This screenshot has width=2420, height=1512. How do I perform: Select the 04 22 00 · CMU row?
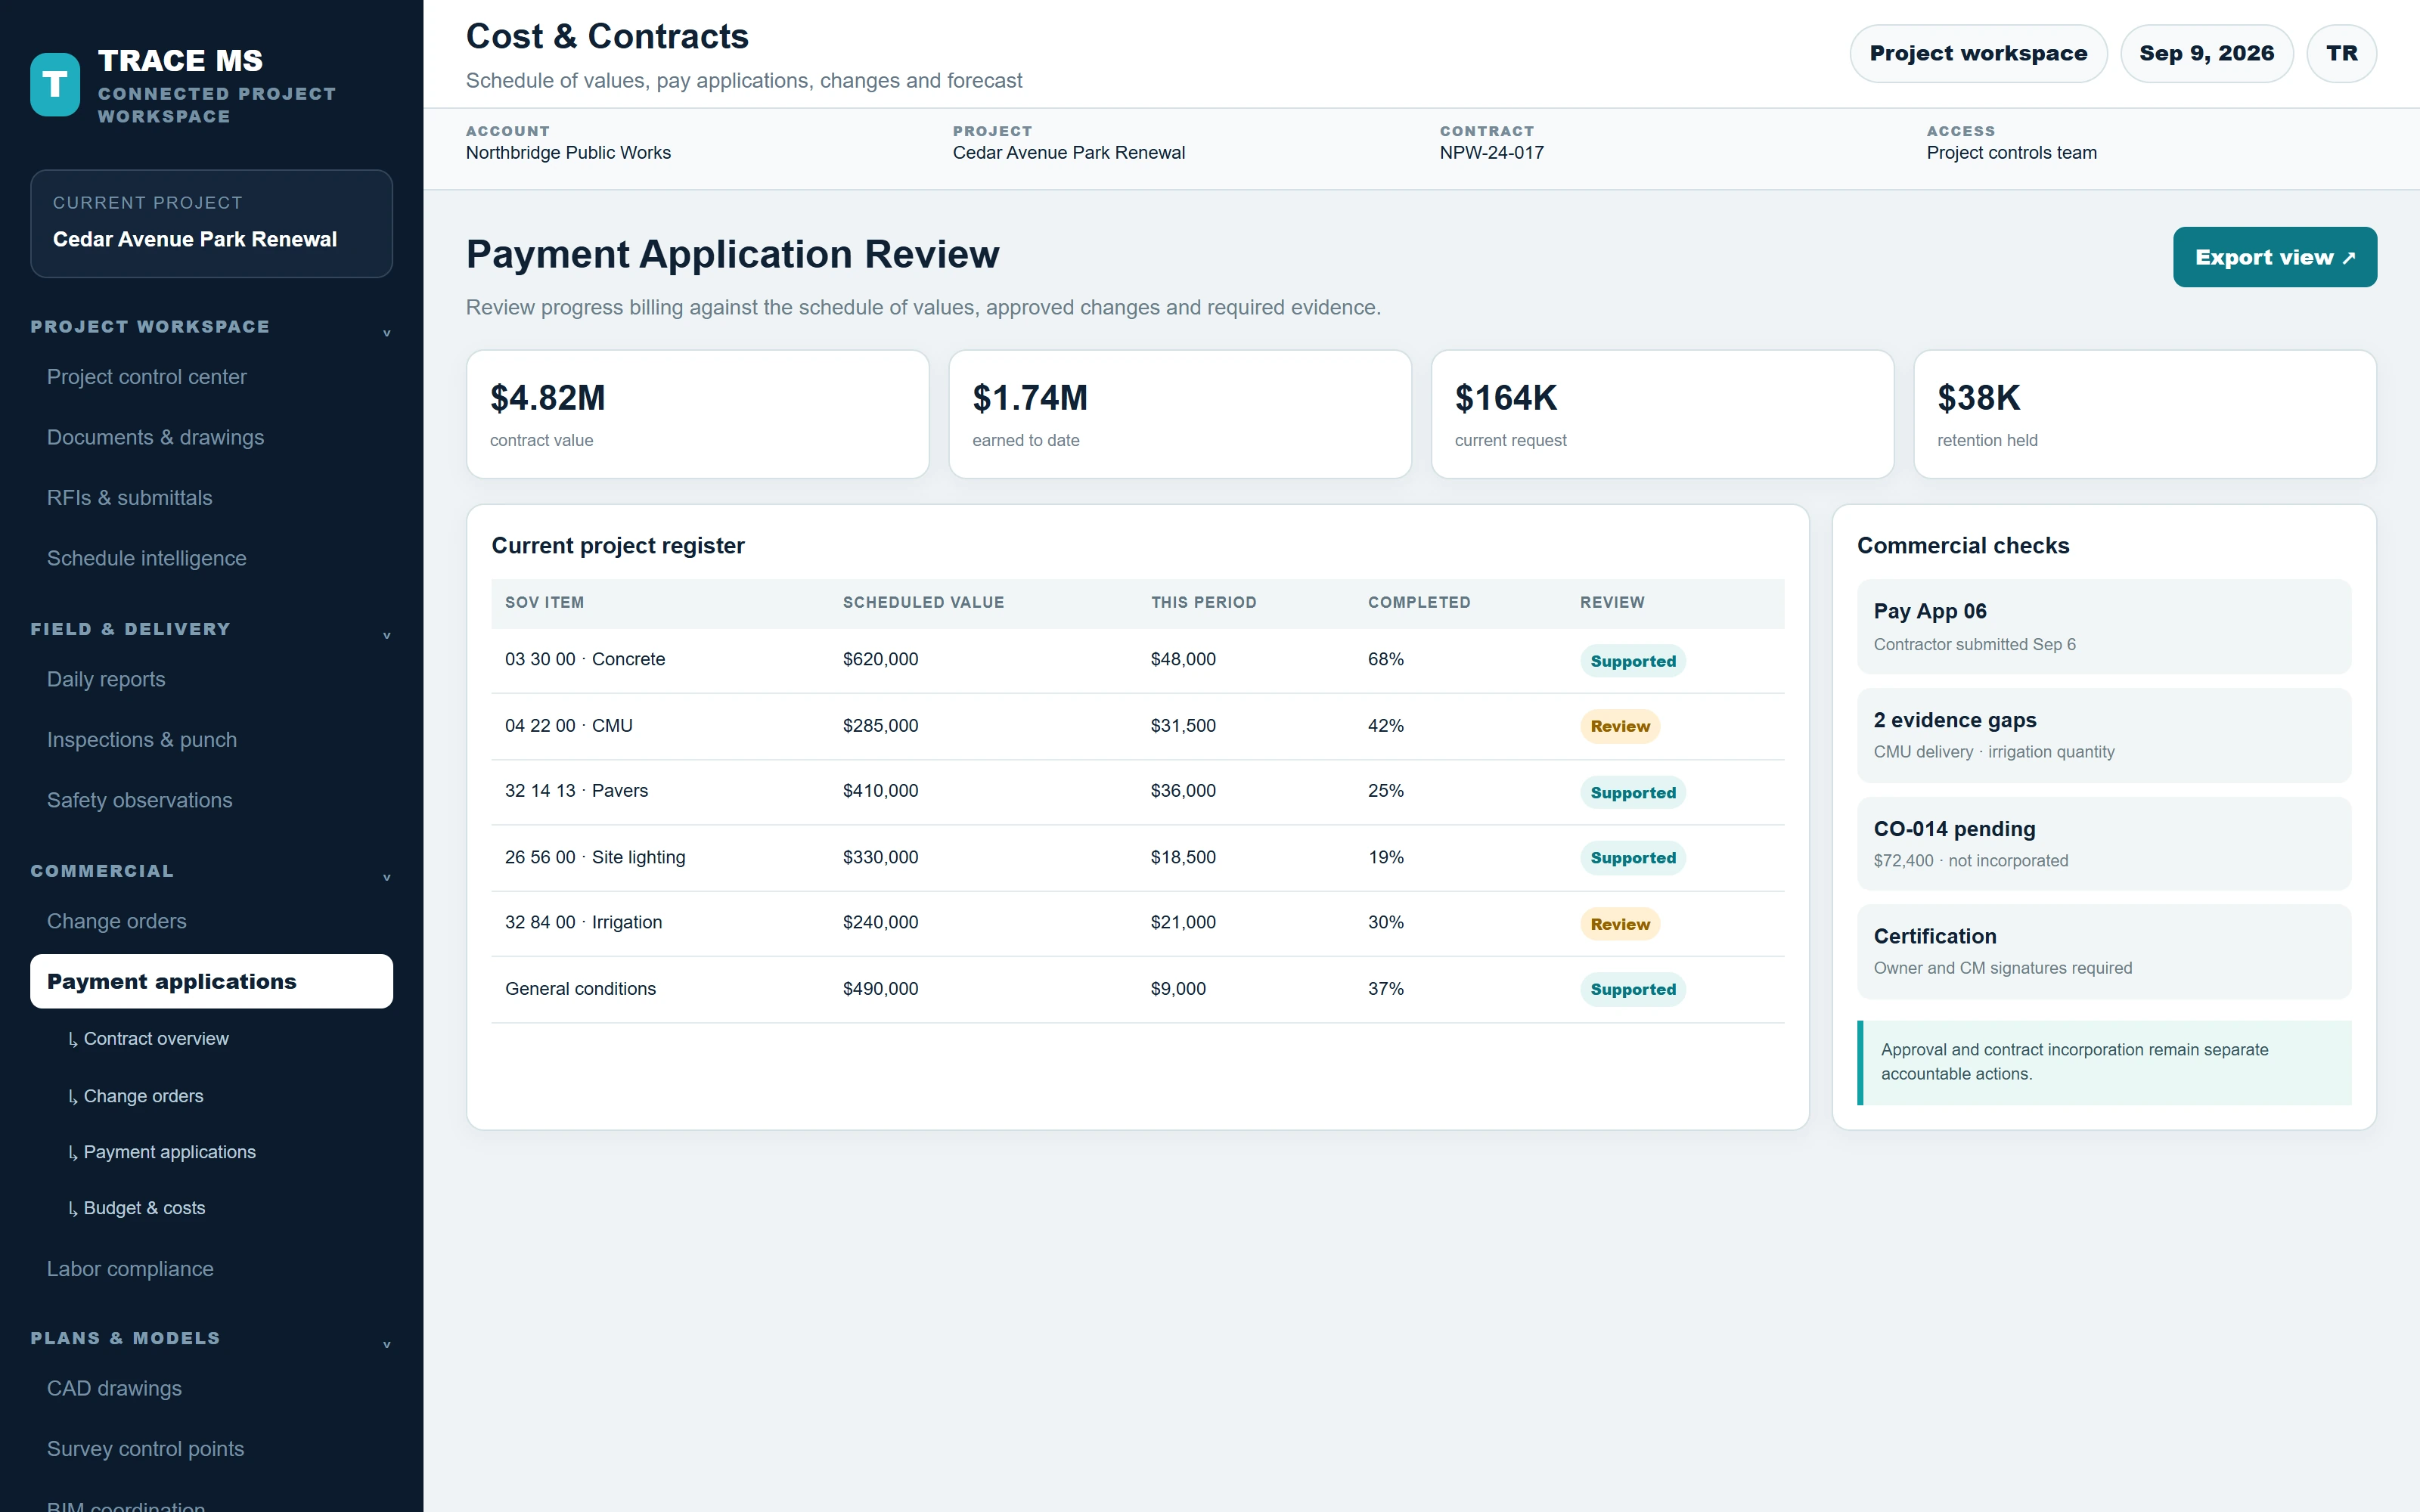point(1137,726)
